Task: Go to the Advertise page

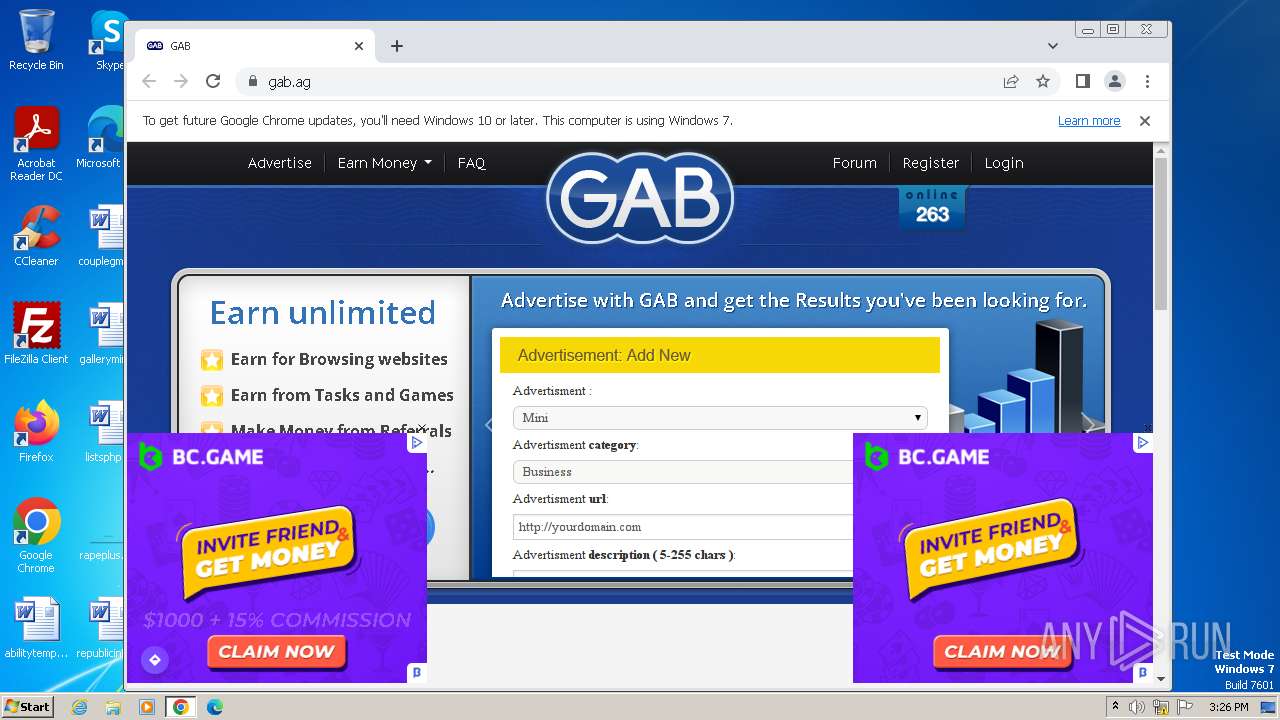Action: click(x=280, y=163)
